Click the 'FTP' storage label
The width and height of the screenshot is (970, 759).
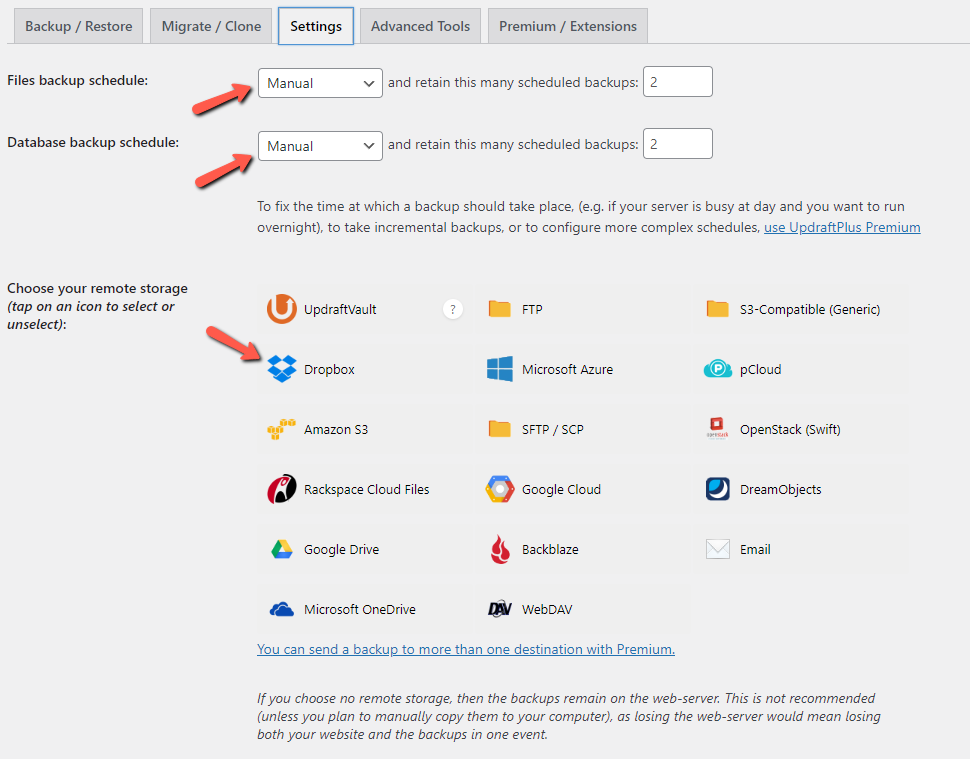[532, 309]
